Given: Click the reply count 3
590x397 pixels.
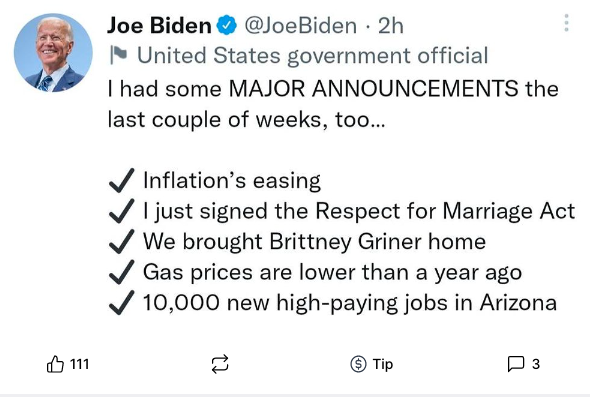Looking at the screenshot, I should point(536,364).
